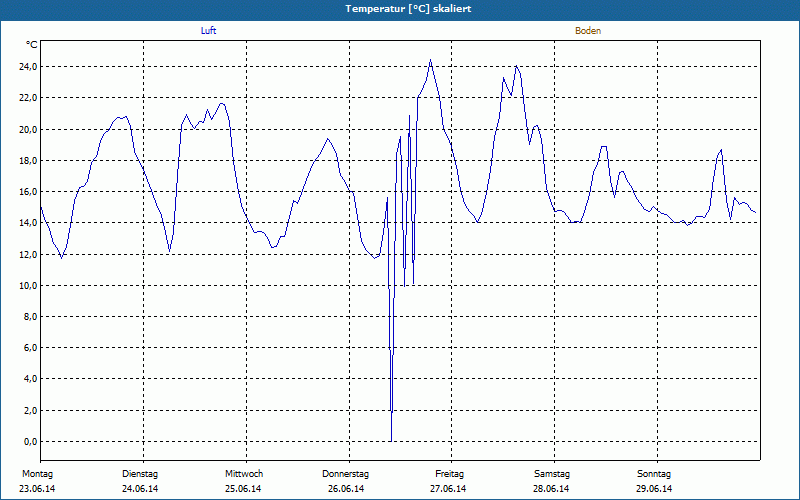Click the 'Luft' legend label
The height and width of the screenshot is (500, 800).
[x=208, y=31]
